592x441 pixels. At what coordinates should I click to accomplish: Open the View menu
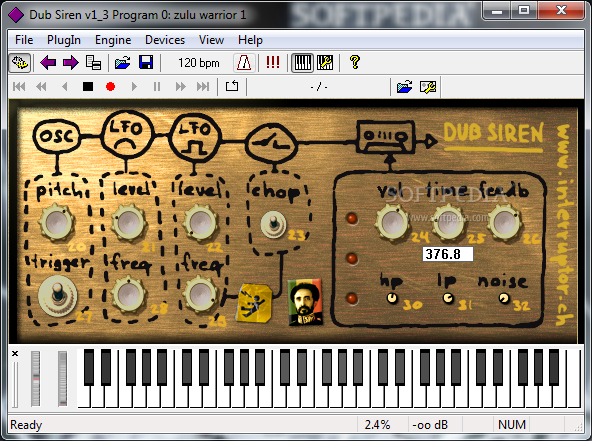pos(211,40)
